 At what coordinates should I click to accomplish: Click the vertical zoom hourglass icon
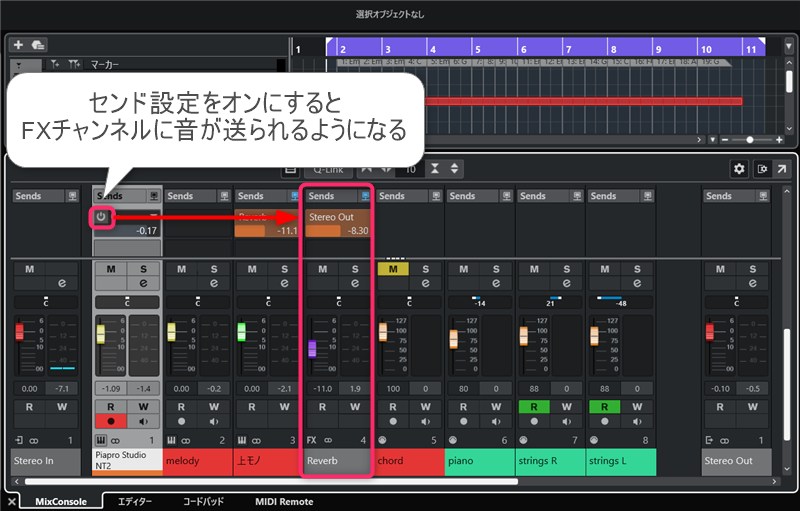click(x=435, y=169)
